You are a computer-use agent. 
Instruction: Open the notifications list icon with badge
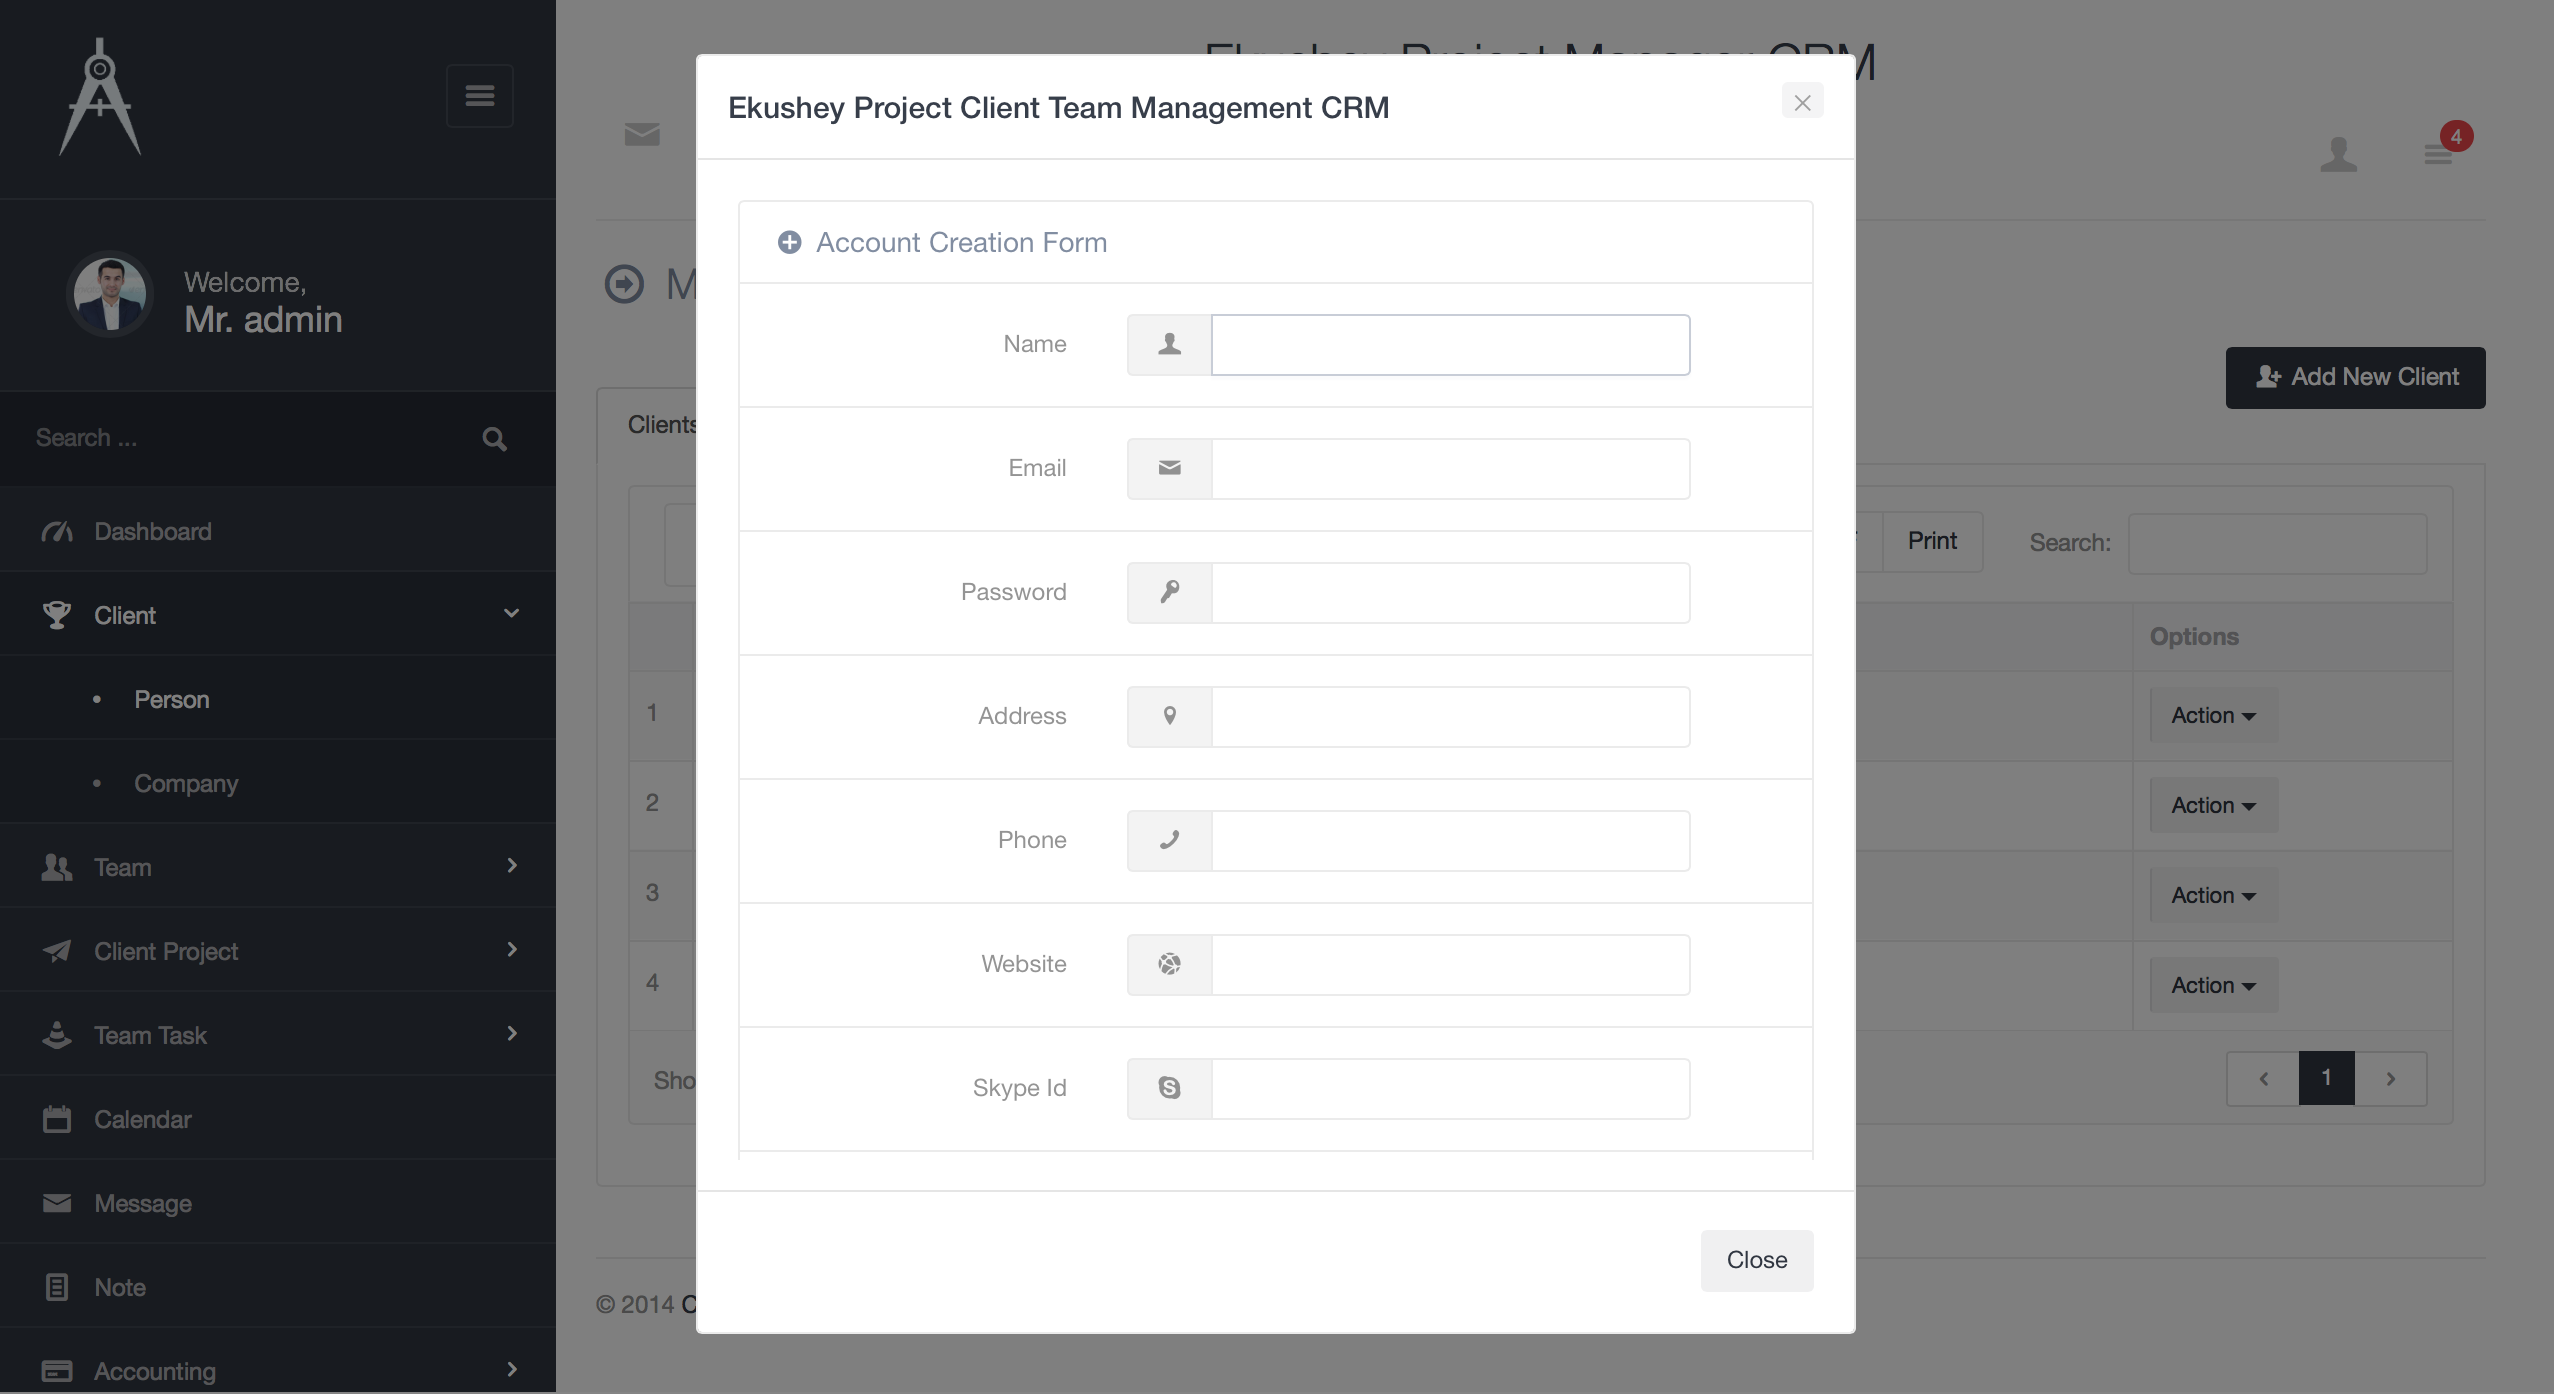(x=2438, y=153)
